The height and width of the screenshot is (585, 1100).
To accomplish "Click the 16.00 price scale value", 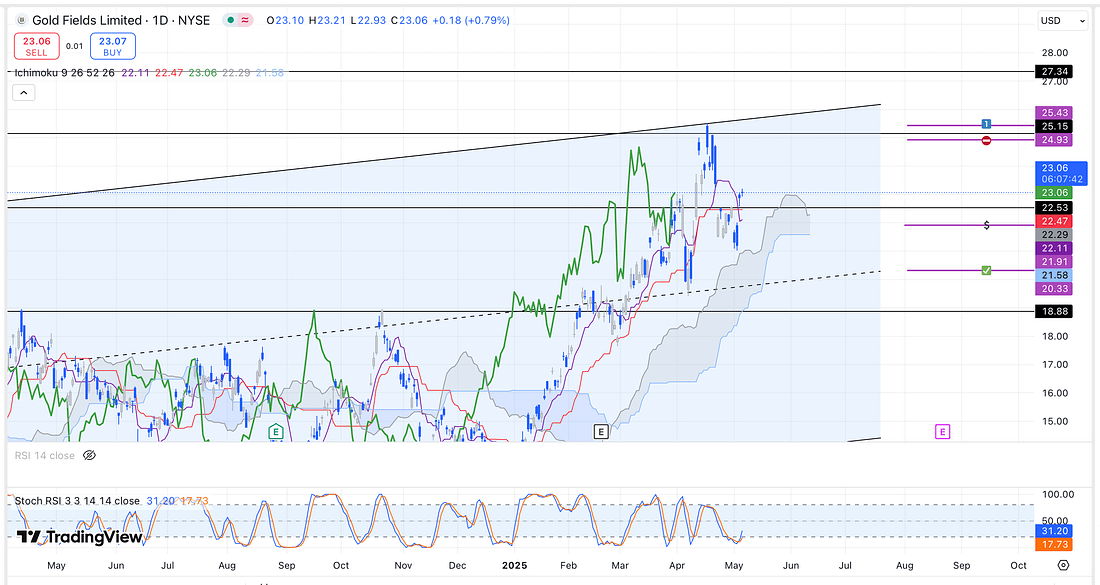I will click(1054, 393).
